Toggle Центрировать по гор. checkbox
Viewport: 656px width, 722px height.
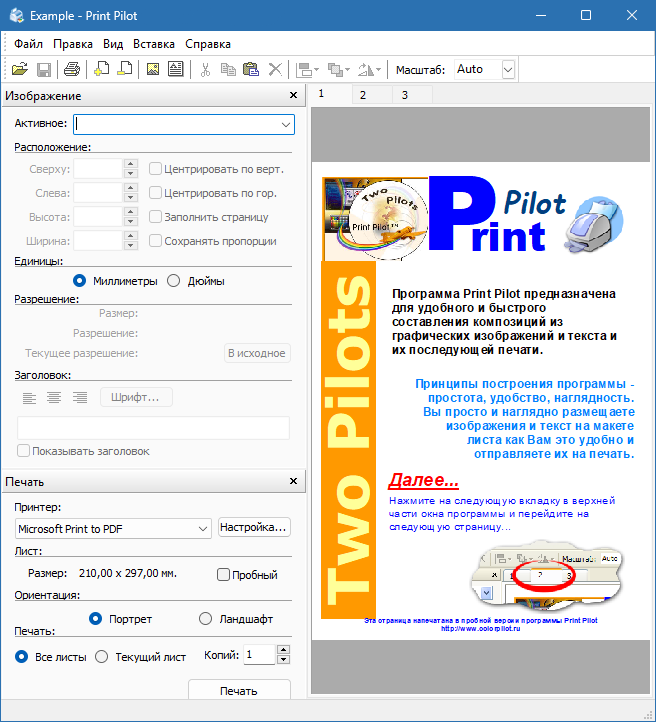click(155, 193)
